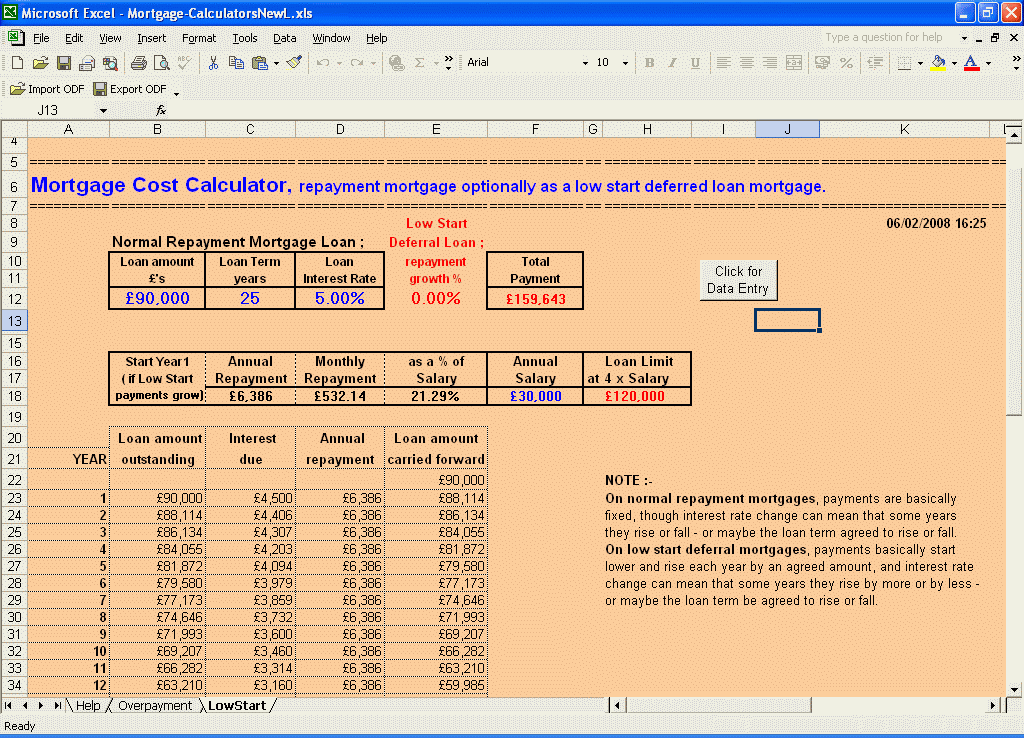Expand Formatting toolbar options chevron

[x=1016, y=63]
